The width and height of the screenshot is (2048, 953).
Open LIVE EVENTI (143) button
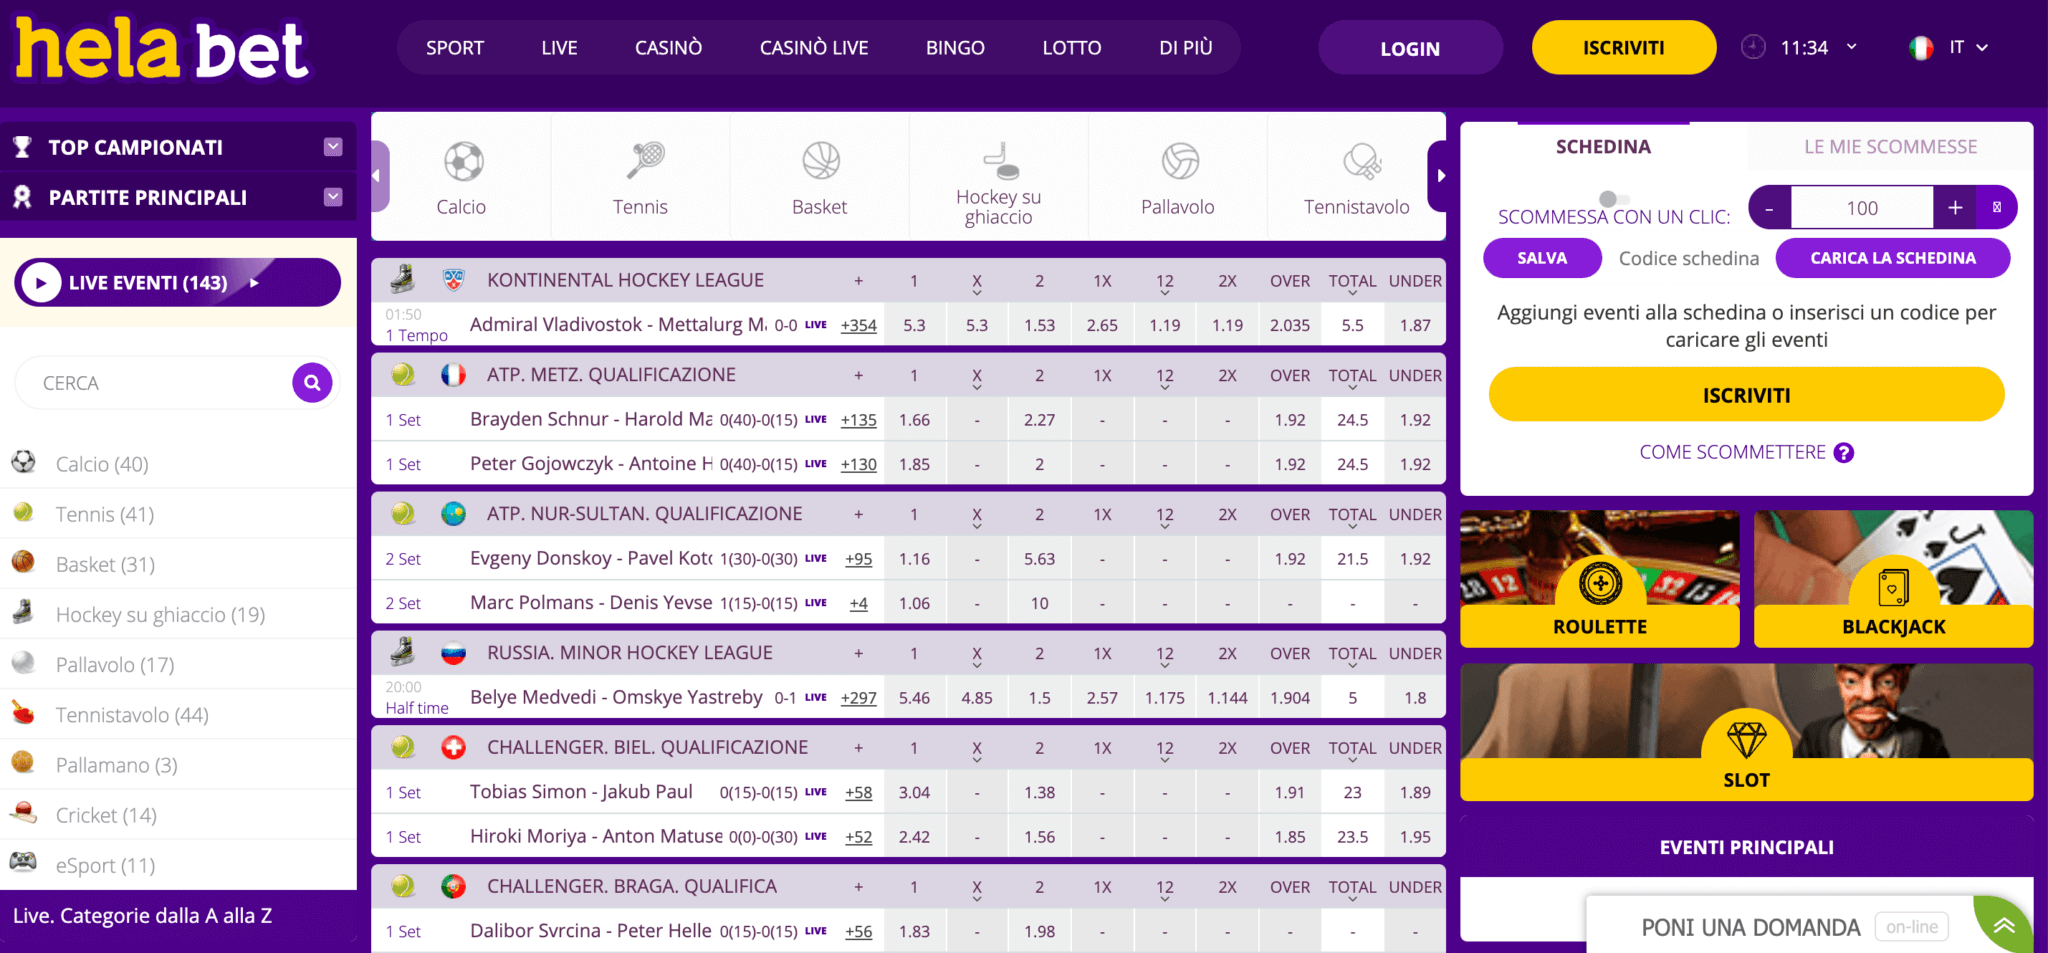point(177,283)
